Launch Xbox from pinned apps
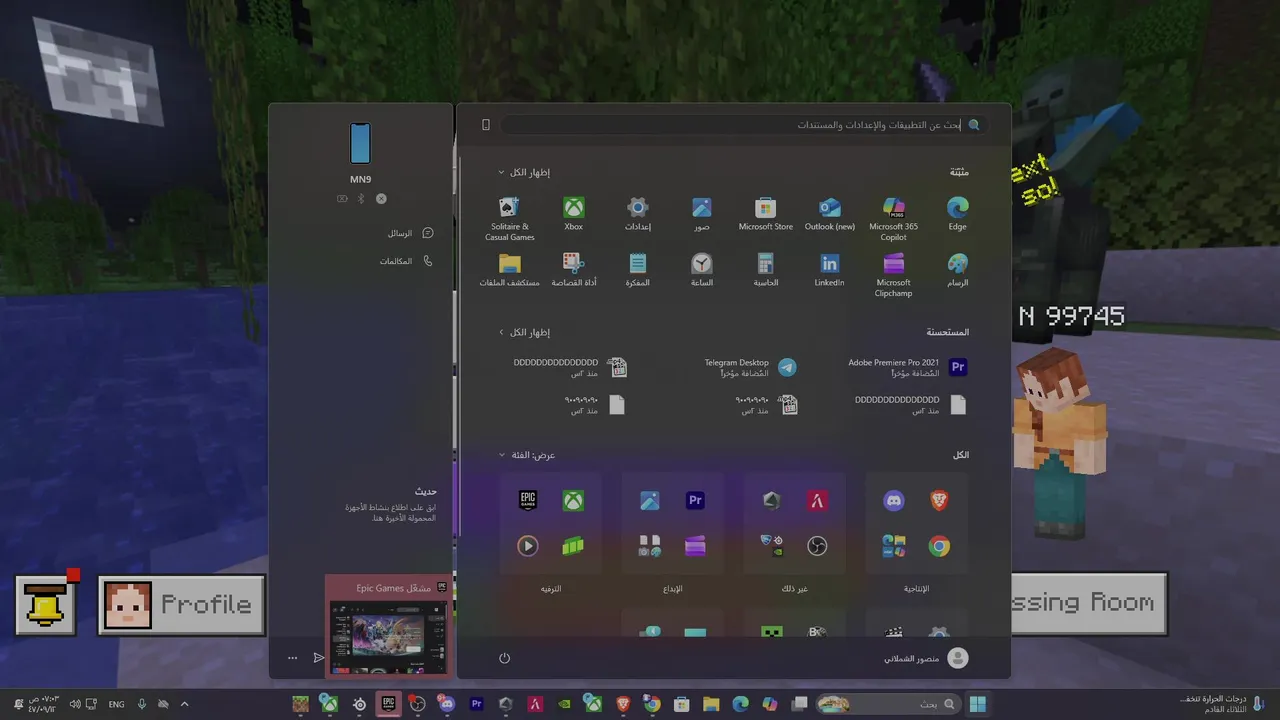1280x720 pixels. pos(574,214)
